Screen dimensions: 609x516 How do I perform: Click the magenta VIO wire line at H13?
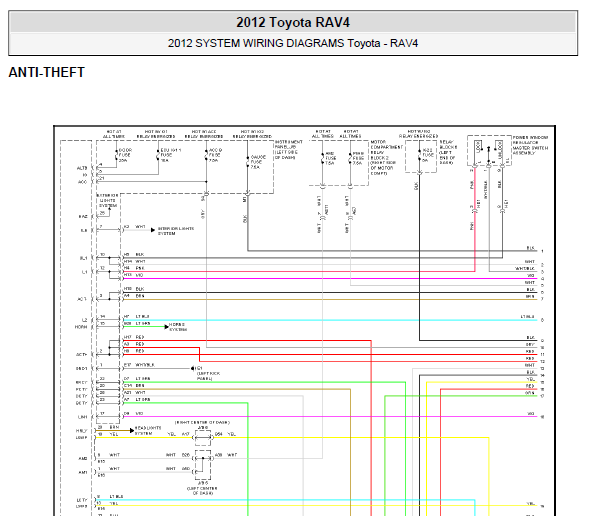(330, 278)
